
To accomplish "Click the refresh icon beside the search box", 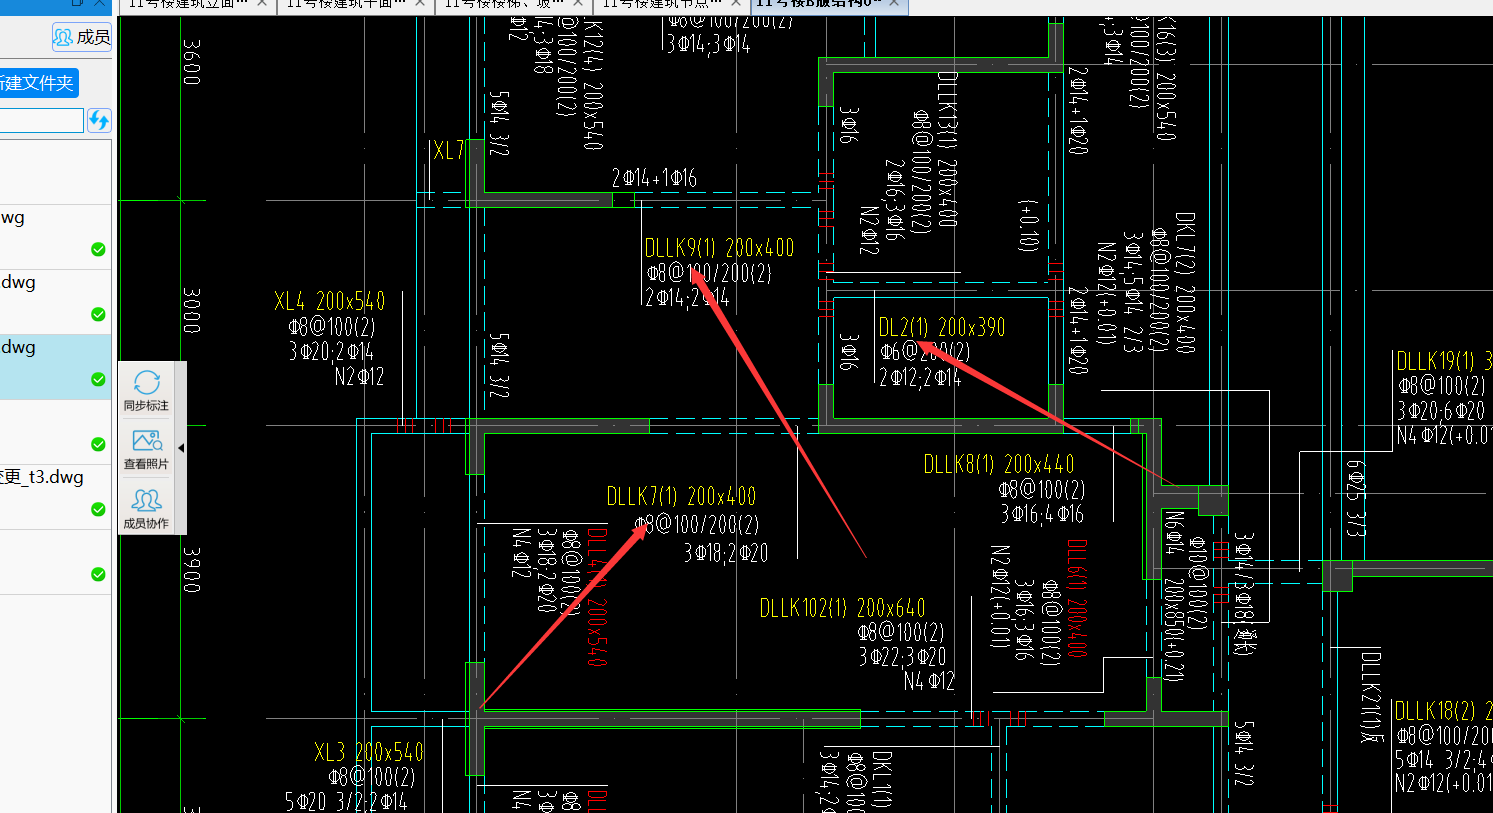I will point(98,121).
